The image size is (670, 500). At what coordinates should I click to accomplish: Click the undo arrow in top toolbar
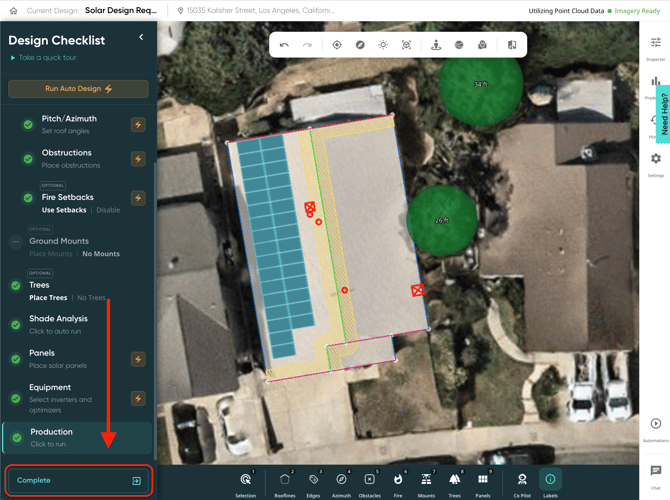point(284,45)
